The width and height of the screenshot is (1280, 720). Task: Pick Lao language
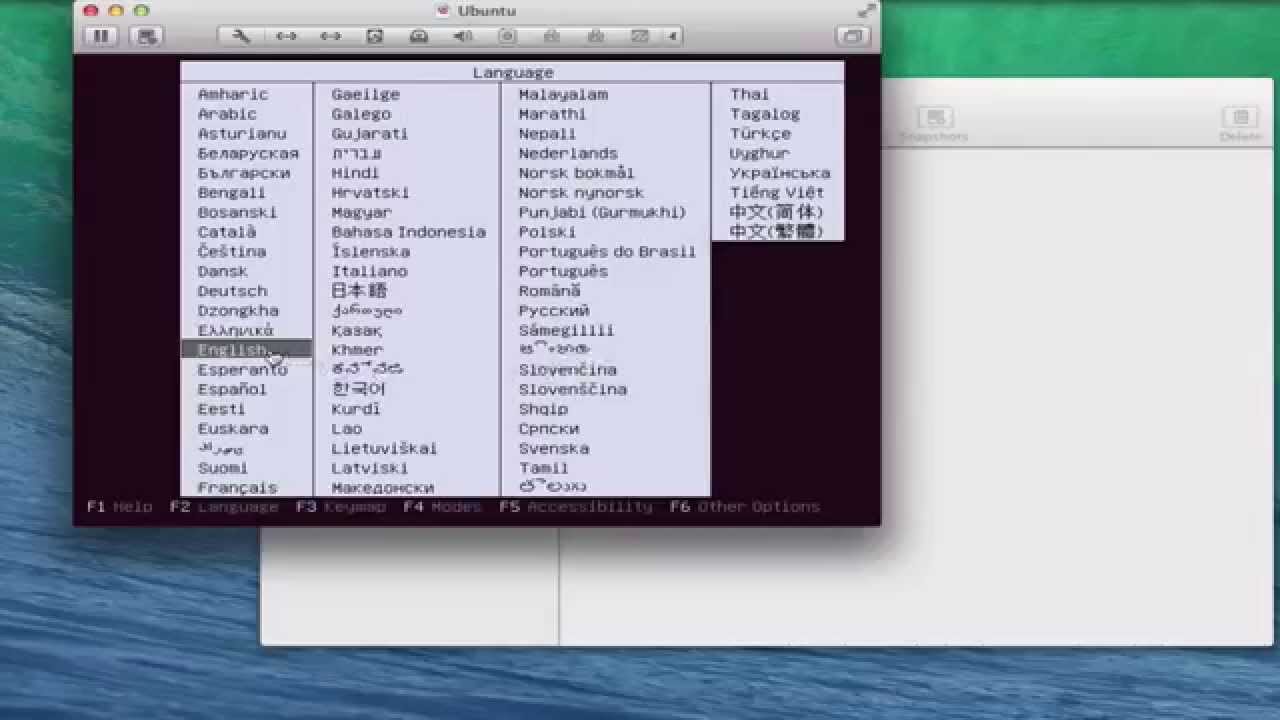coord(346,429)
